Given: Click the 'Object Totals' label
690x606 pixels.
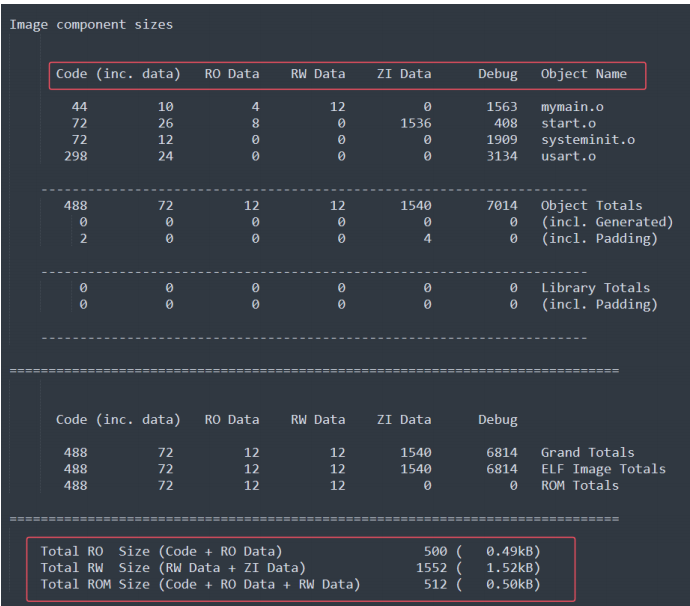Looking at the screenshot, I should point(591,206).
